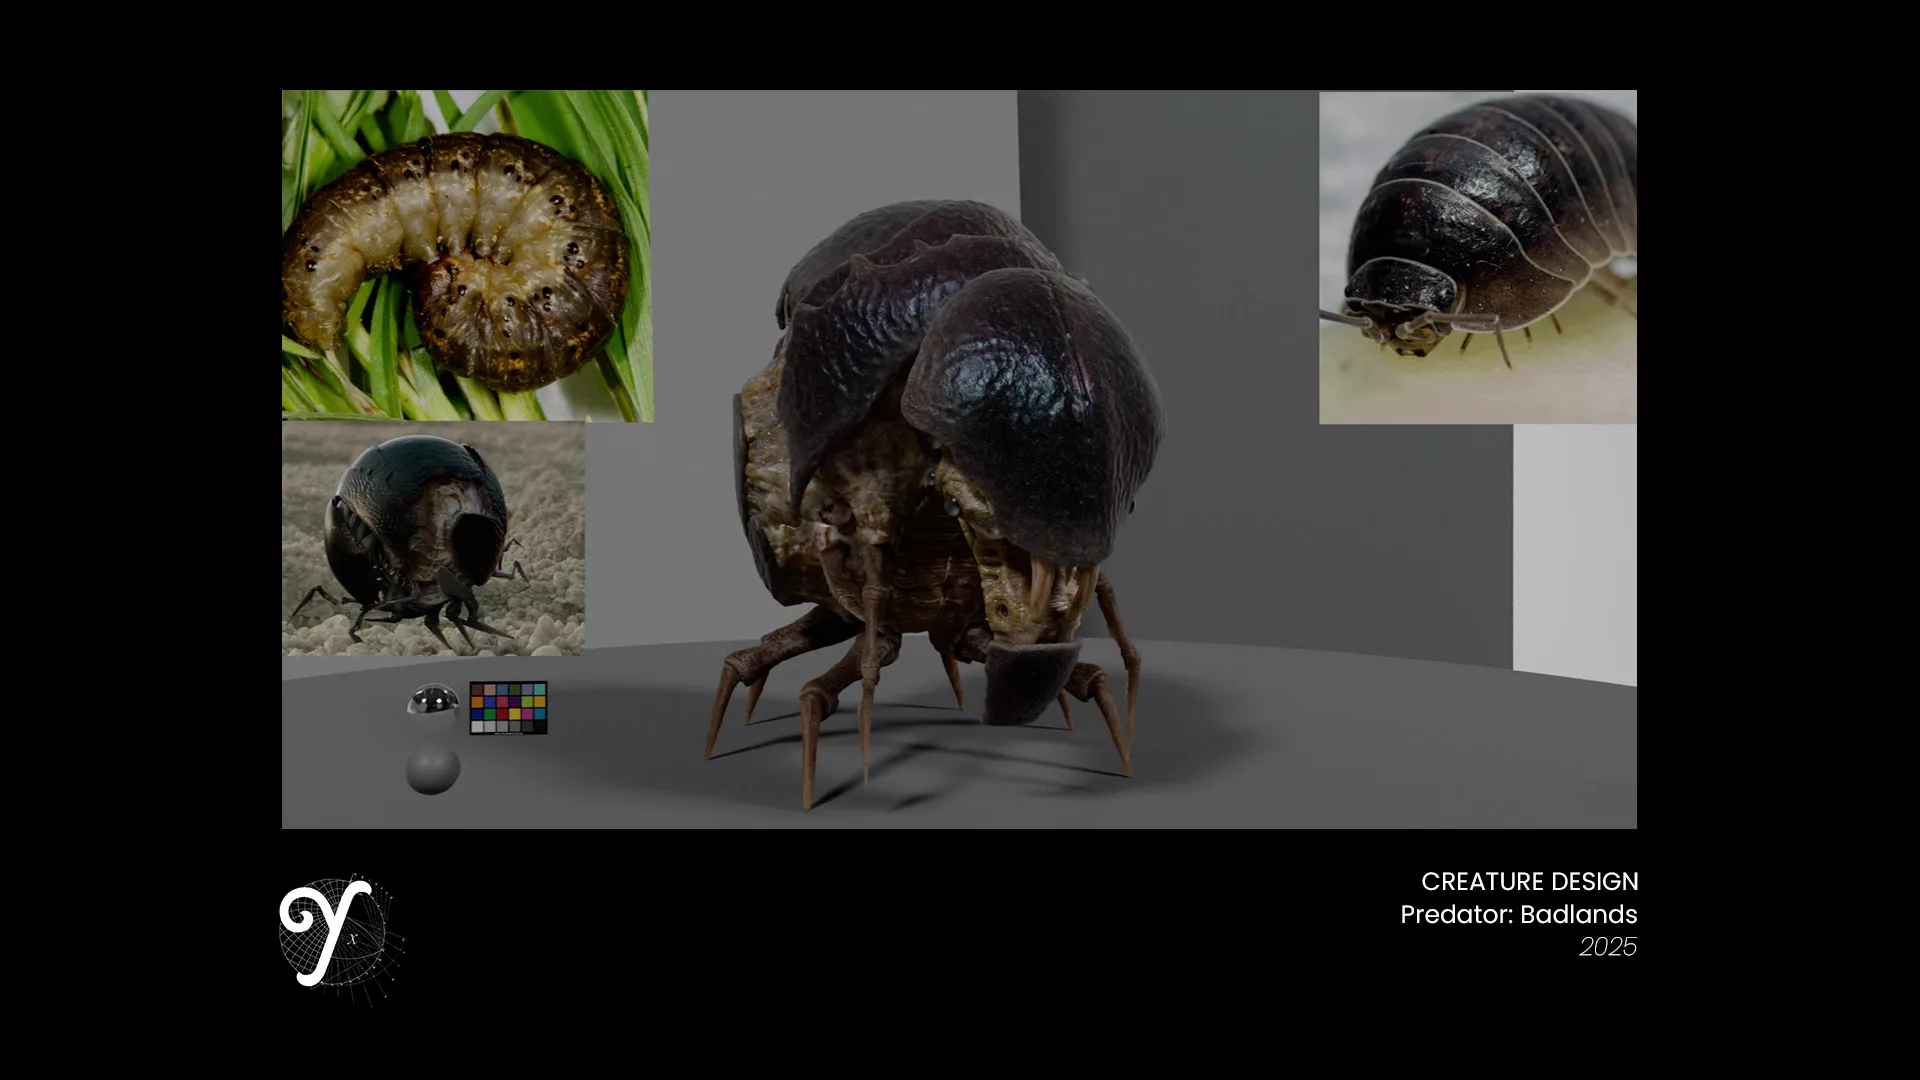Click the Predator: Badlands caption

(x=1518, y=914)
